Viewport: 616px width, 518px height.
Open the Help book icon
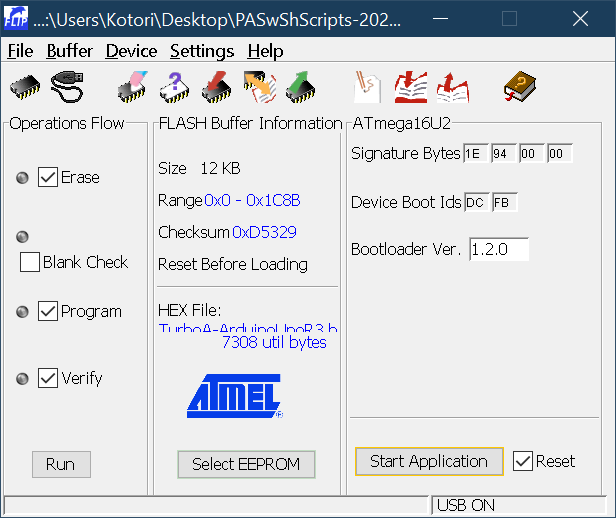(519, 87)
